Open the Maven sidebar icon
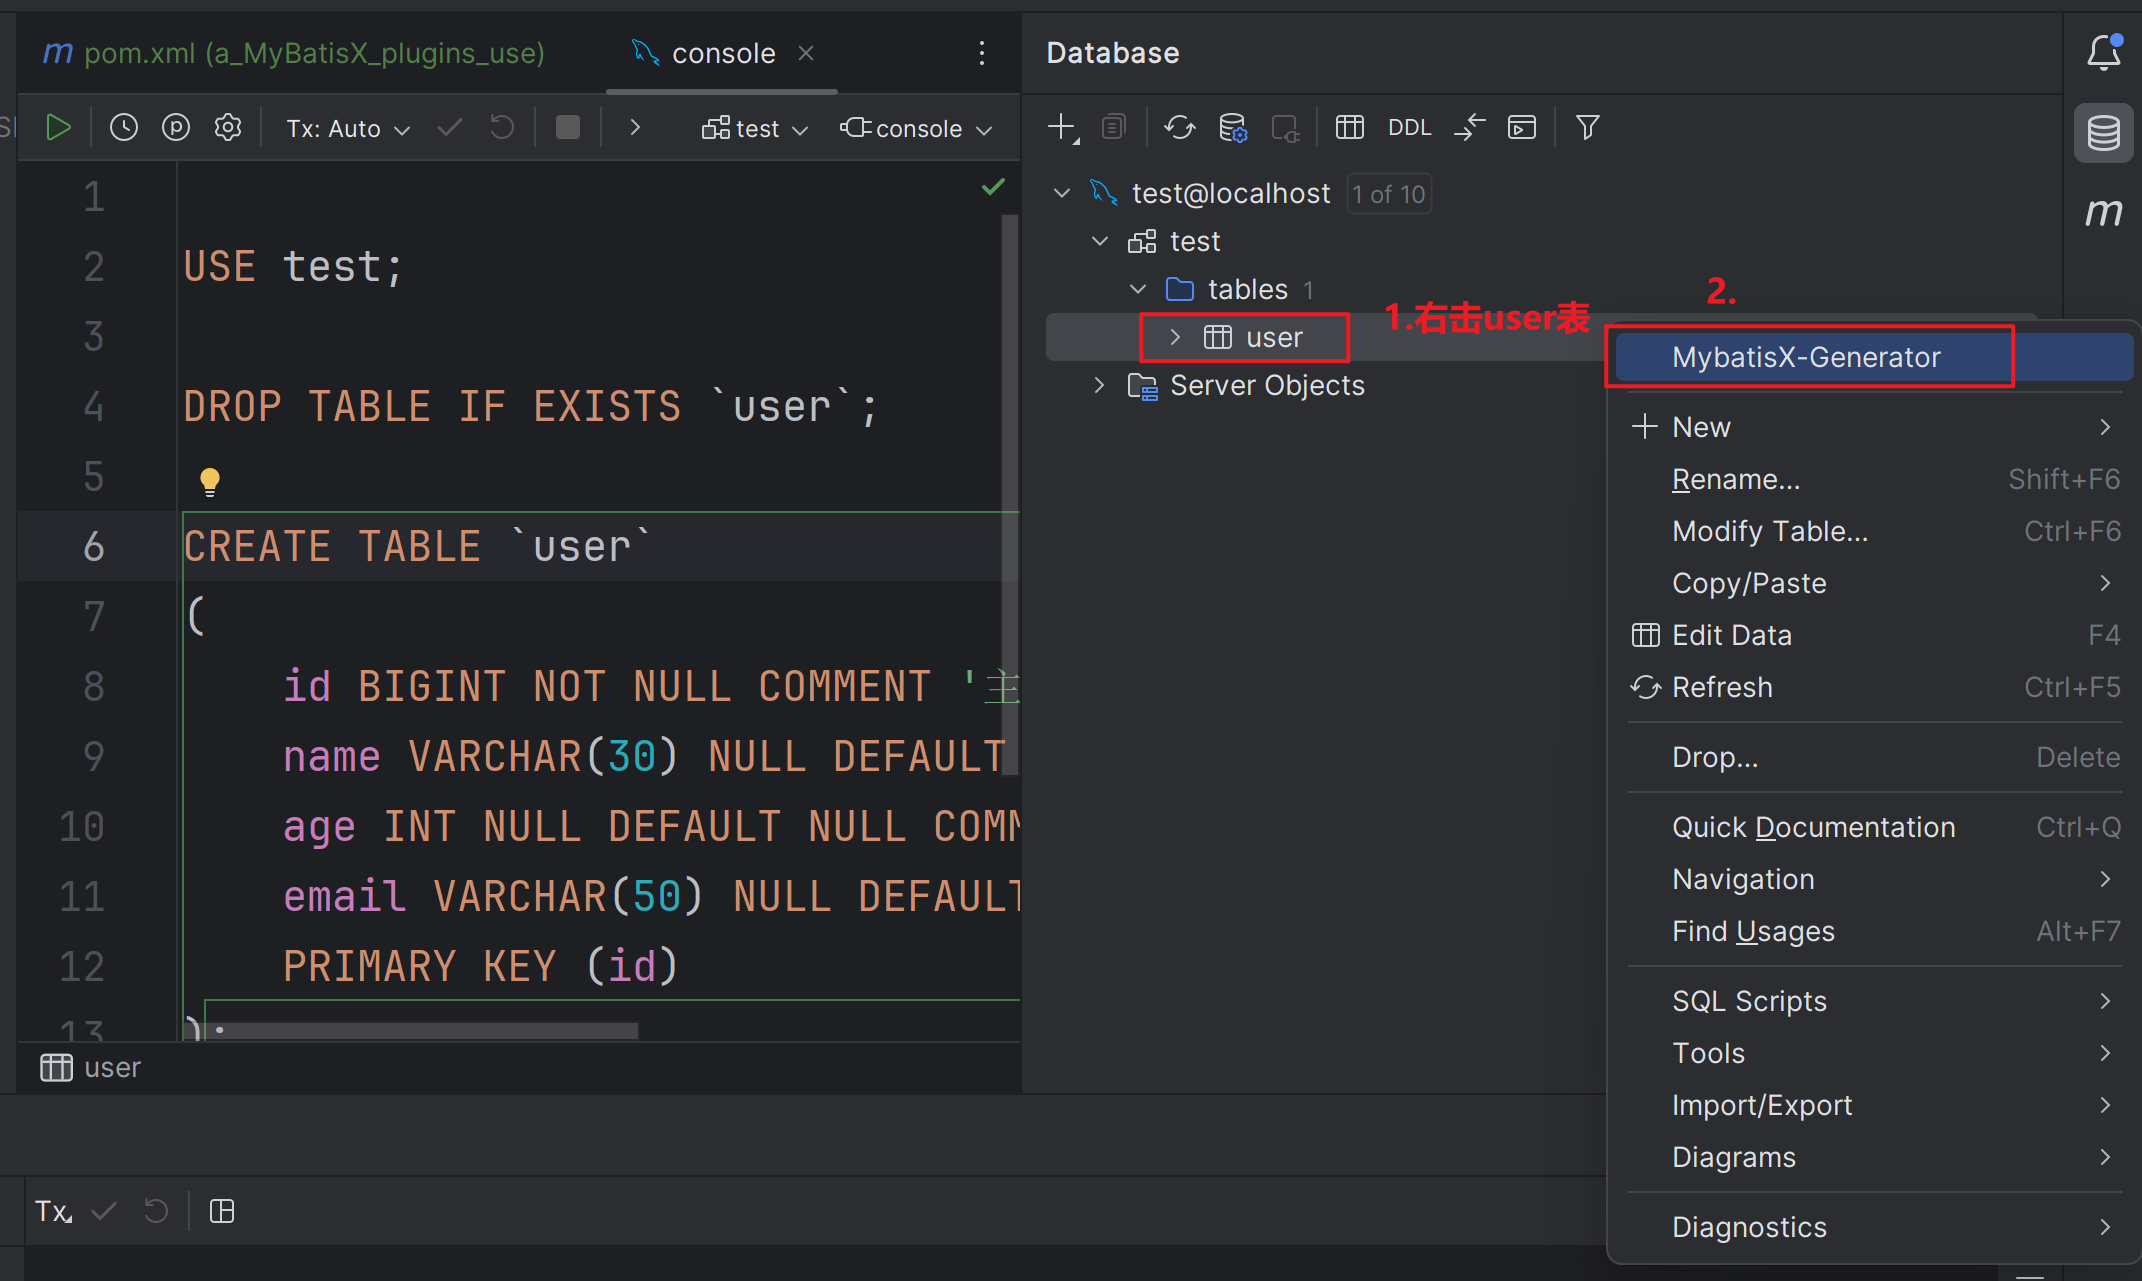Screen dimensions: 2142x1281 click(2103, 212)
